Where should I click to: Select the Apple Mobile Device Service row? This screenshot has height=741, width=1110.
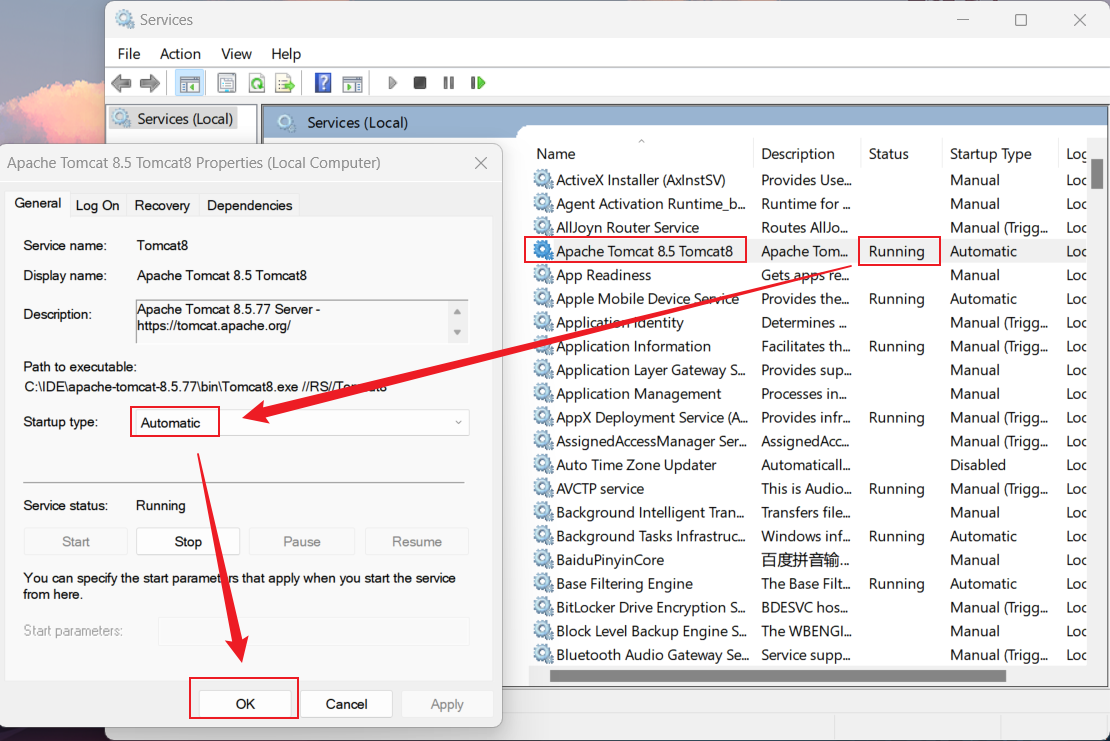(x=811, y=299)
